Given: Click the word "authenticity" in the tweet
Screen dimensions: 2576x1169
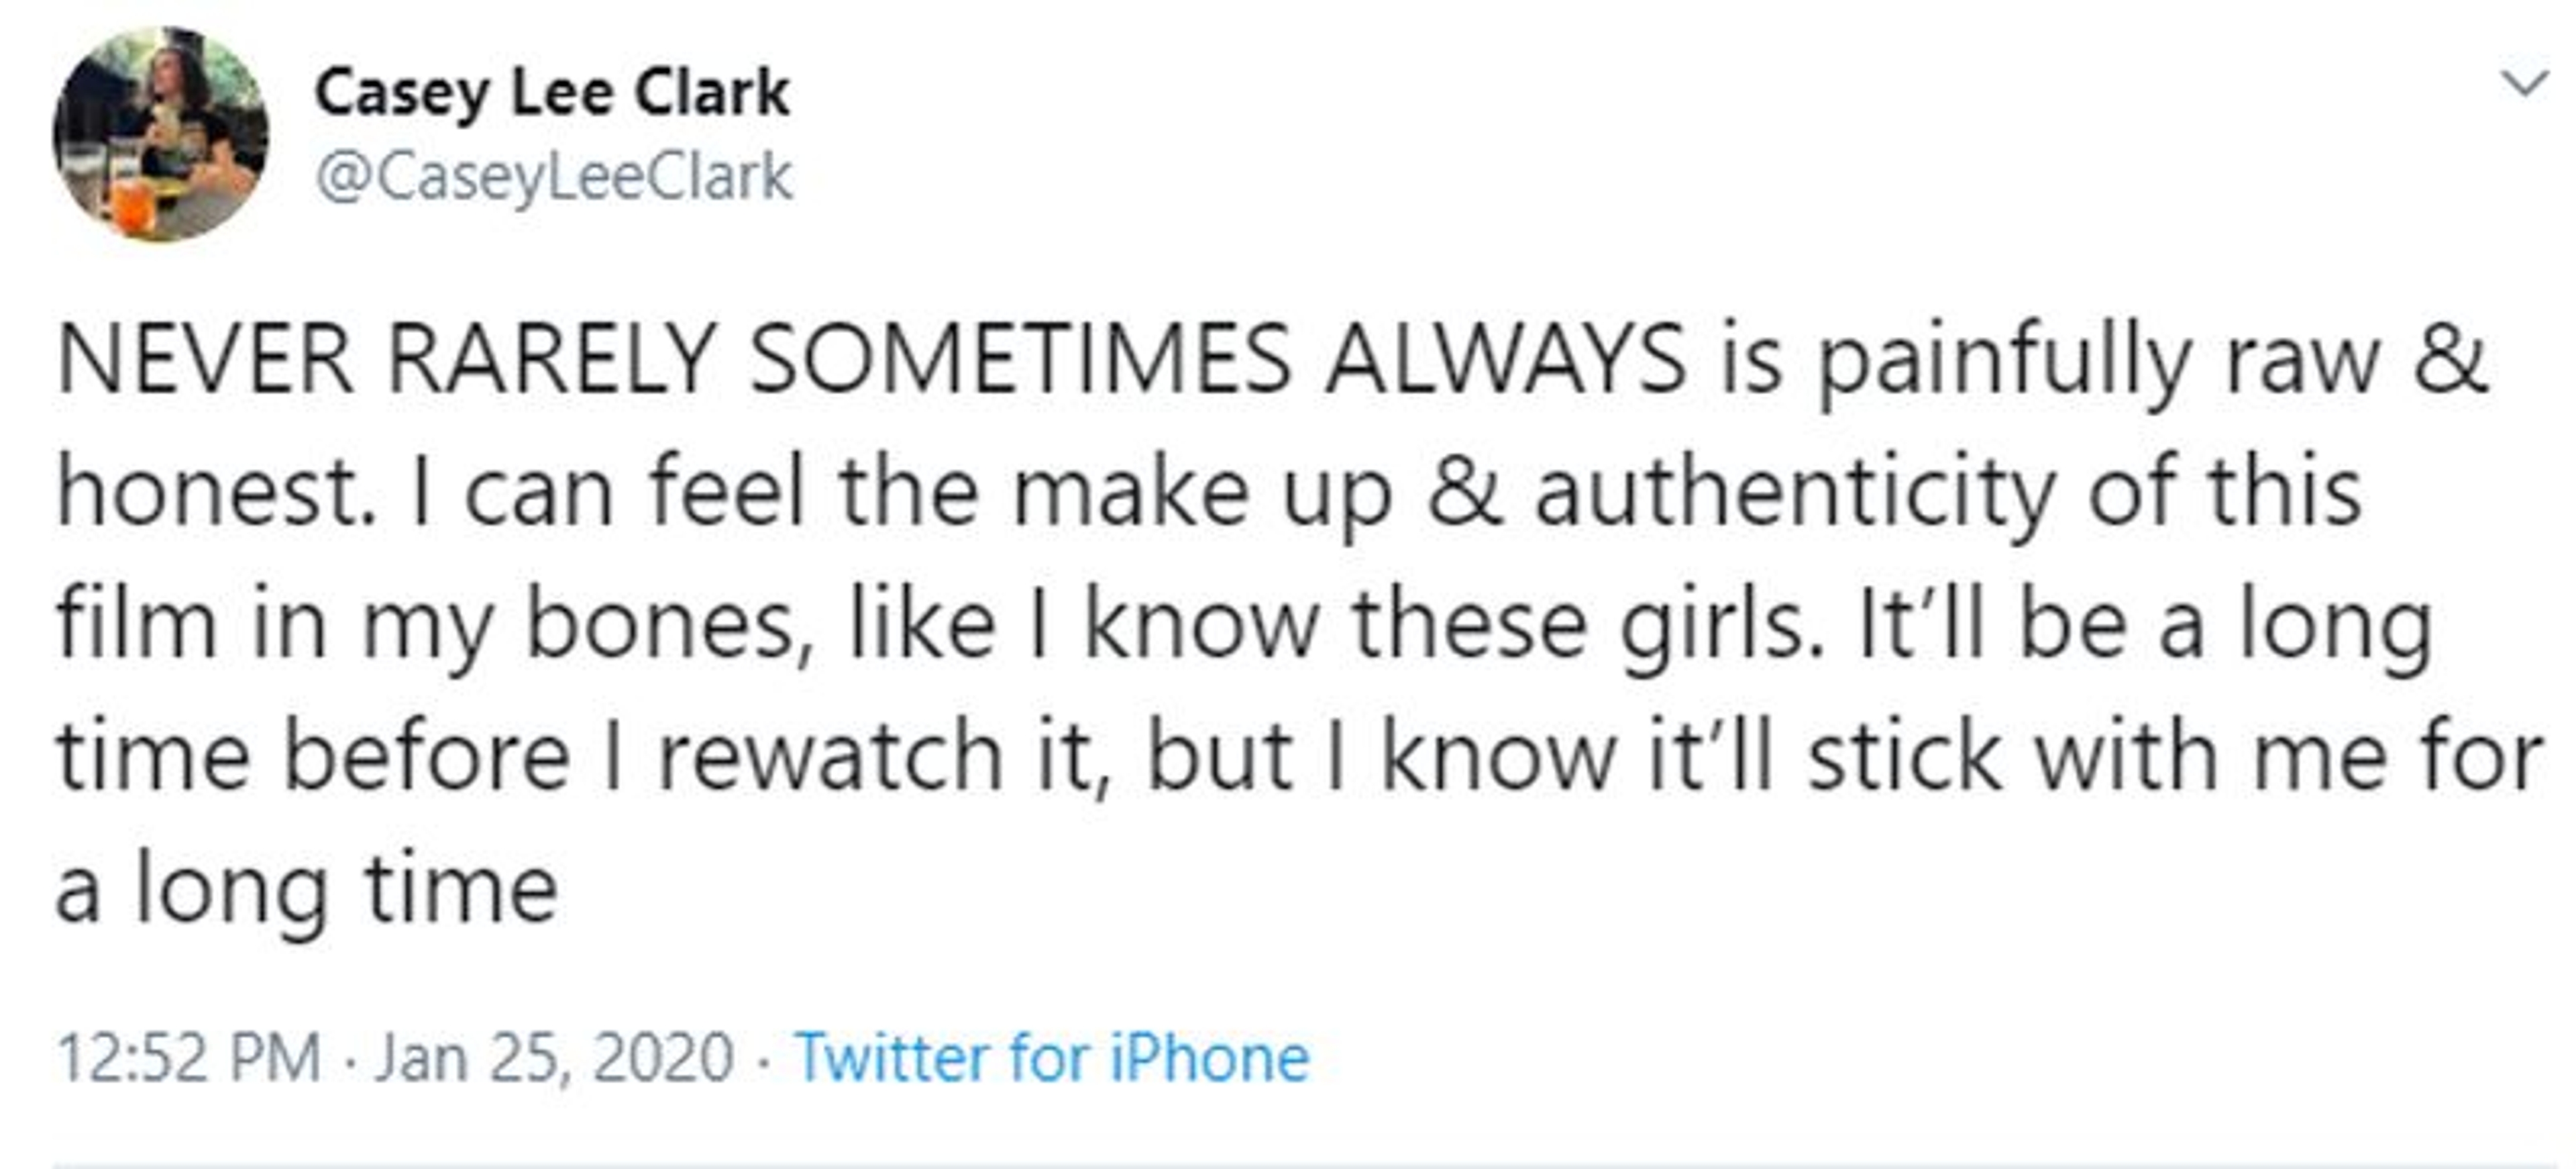Looking at the screenshot, I should pyautogui.click(x=1794, y=492).
